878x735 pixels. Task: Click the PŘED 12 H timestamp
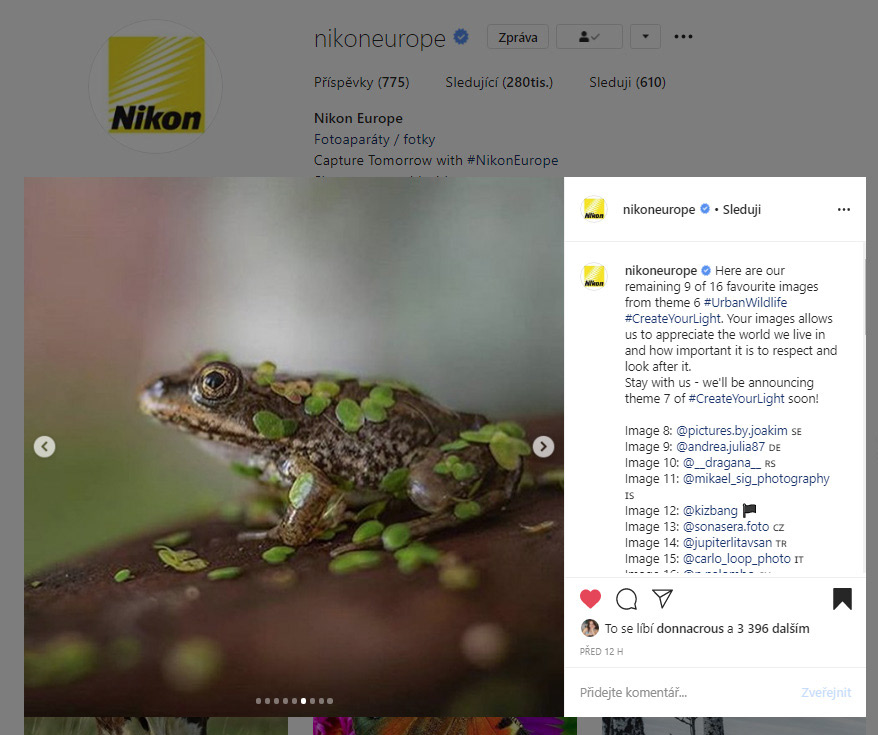(601, 652)
